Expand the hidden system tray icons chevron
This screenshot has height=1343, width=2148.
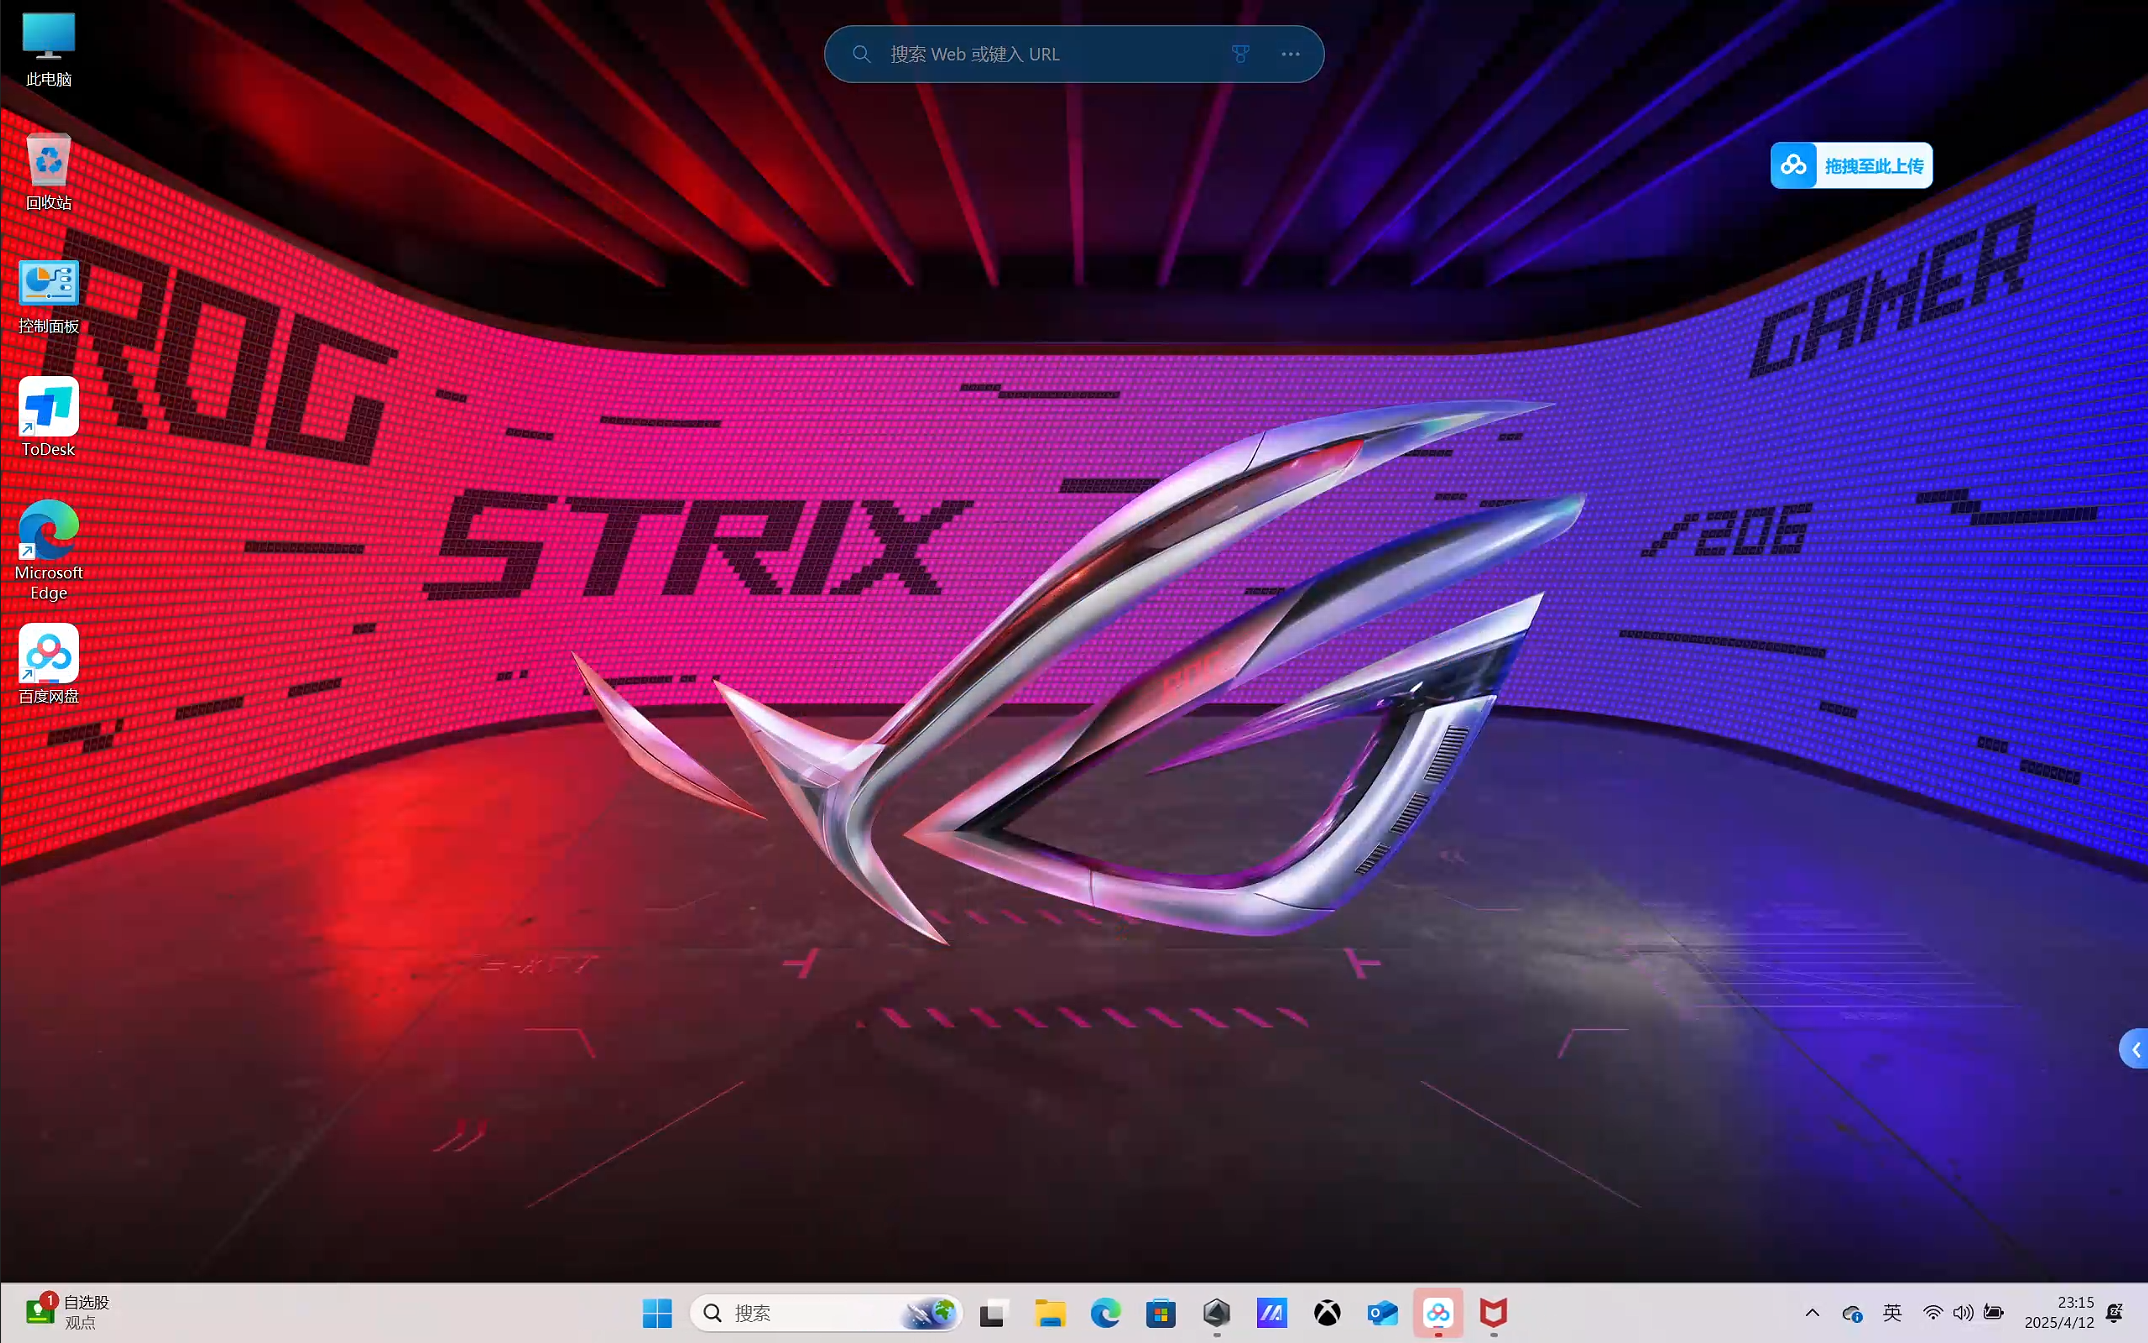pos(1812,1312)
